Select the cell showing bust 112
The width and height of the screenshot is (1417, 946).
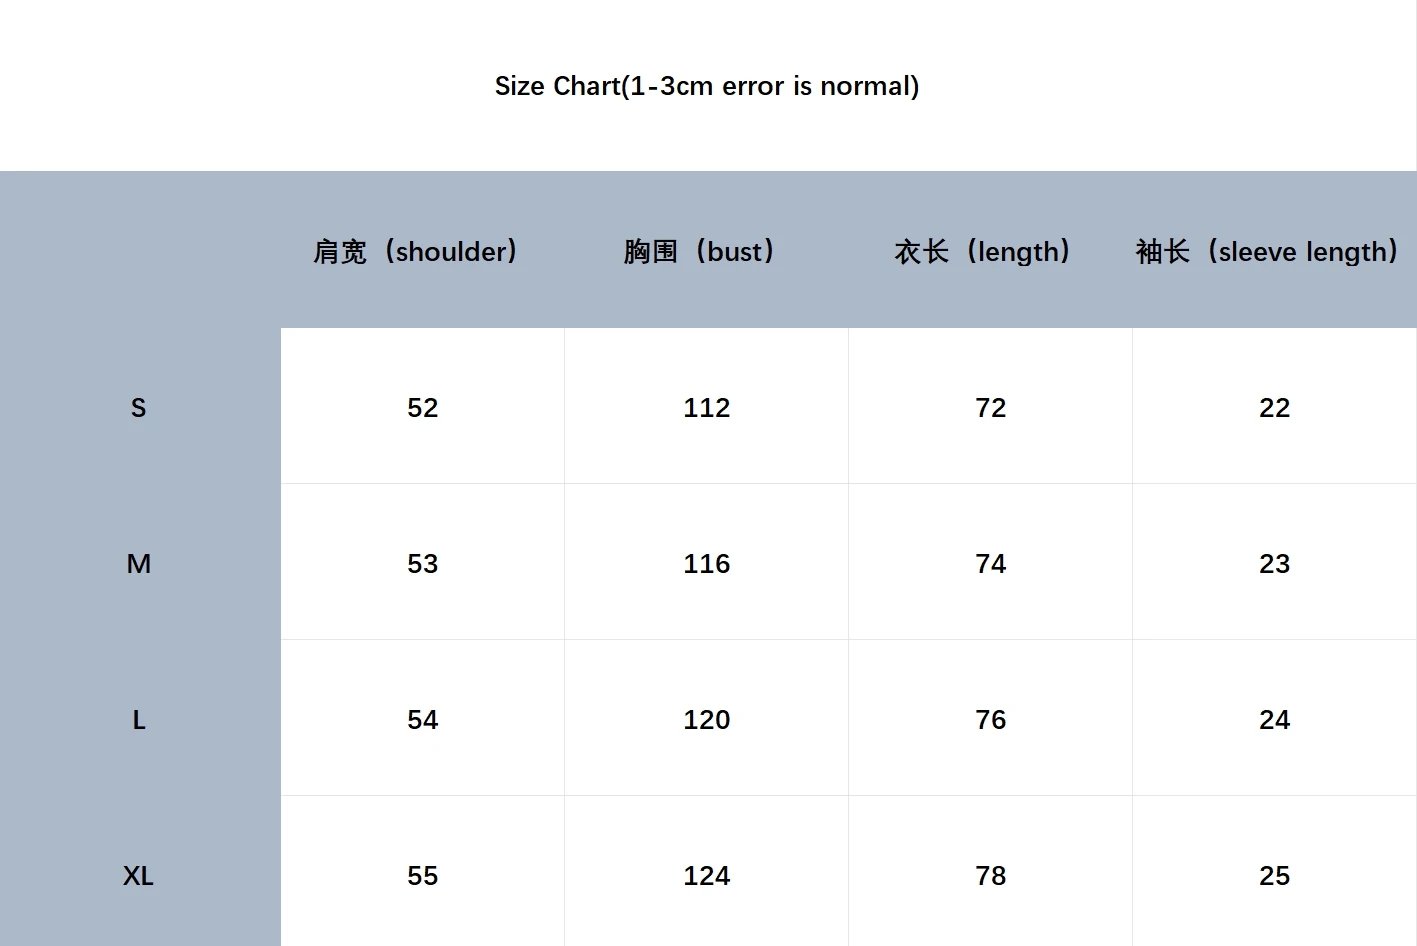click(706, 406)
